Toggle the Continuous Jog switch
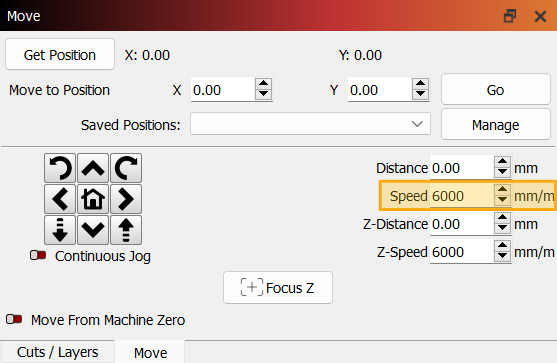 click(x=38, y=255)
